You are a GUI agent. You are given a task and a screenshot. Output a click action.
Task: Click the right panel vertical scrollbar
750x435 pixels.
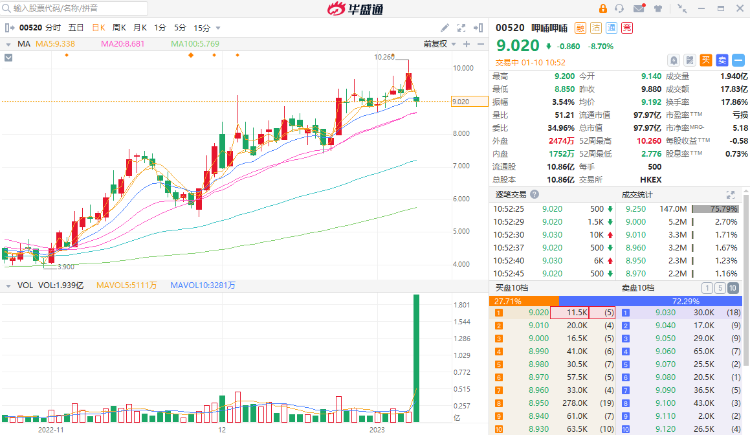(x=746, y=280)
